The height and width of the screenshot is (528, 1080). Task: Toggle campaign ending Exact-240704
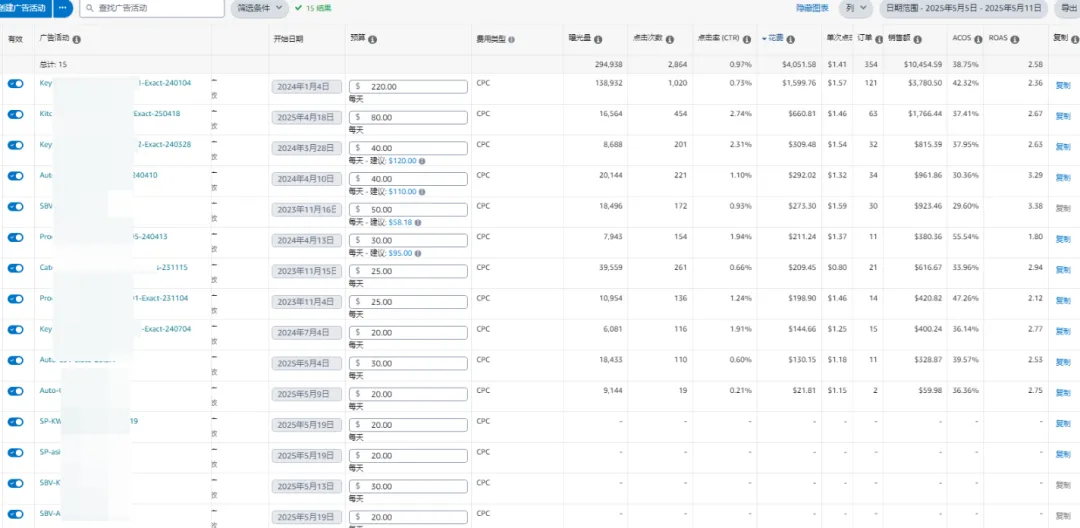16,330
